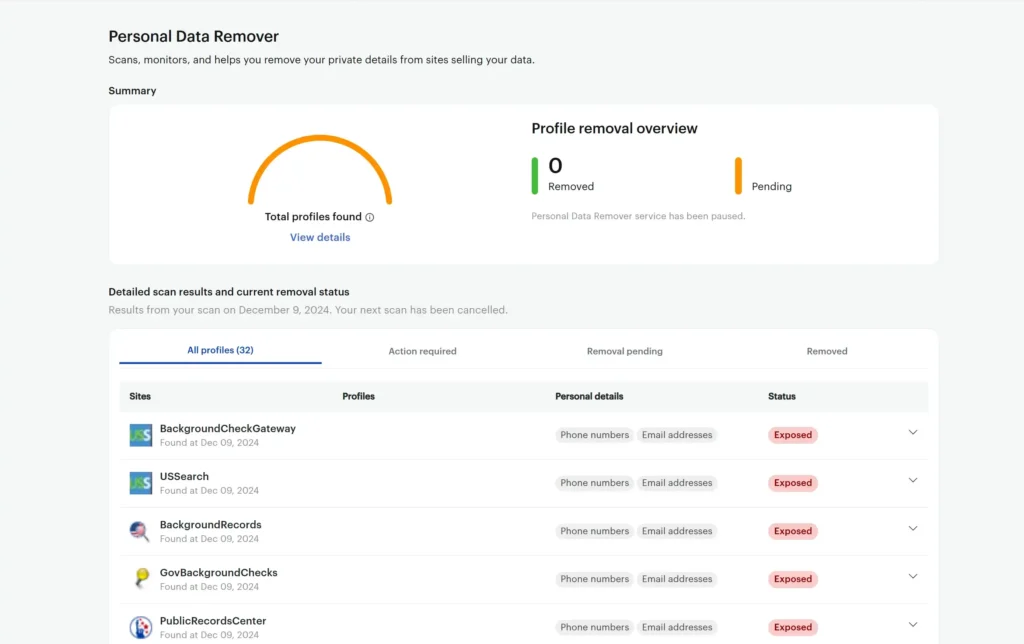This screenshot has width=1024, height=644.
Task: Click Email addresses tag in BackgroundRecords row
Action: click(x=677, y=531)
